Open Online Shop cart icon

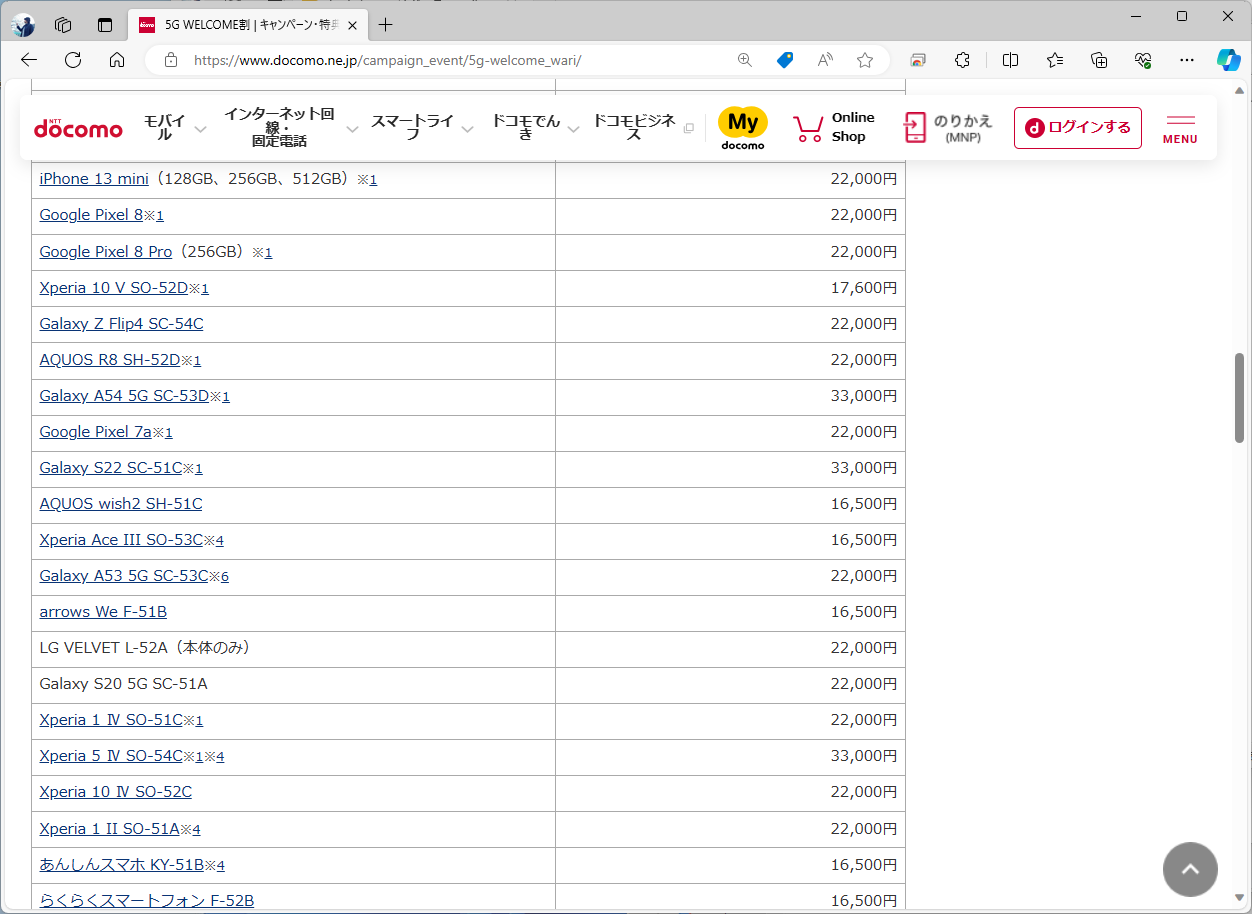point(809,128)
